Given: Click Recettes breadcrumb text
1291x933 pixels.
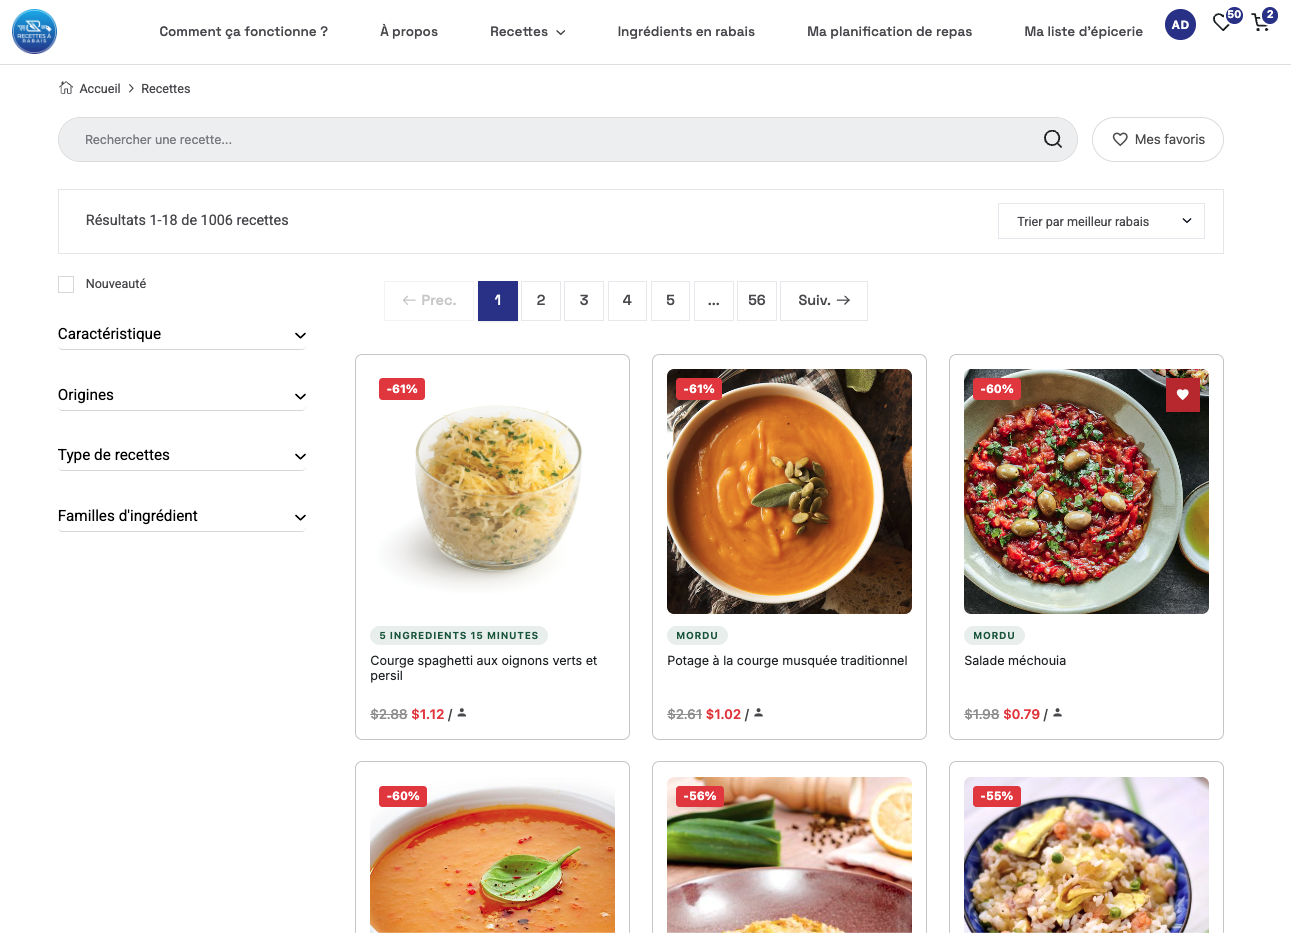Looking at the screenshot, I should pyautogui.click(x=166, y=88).
